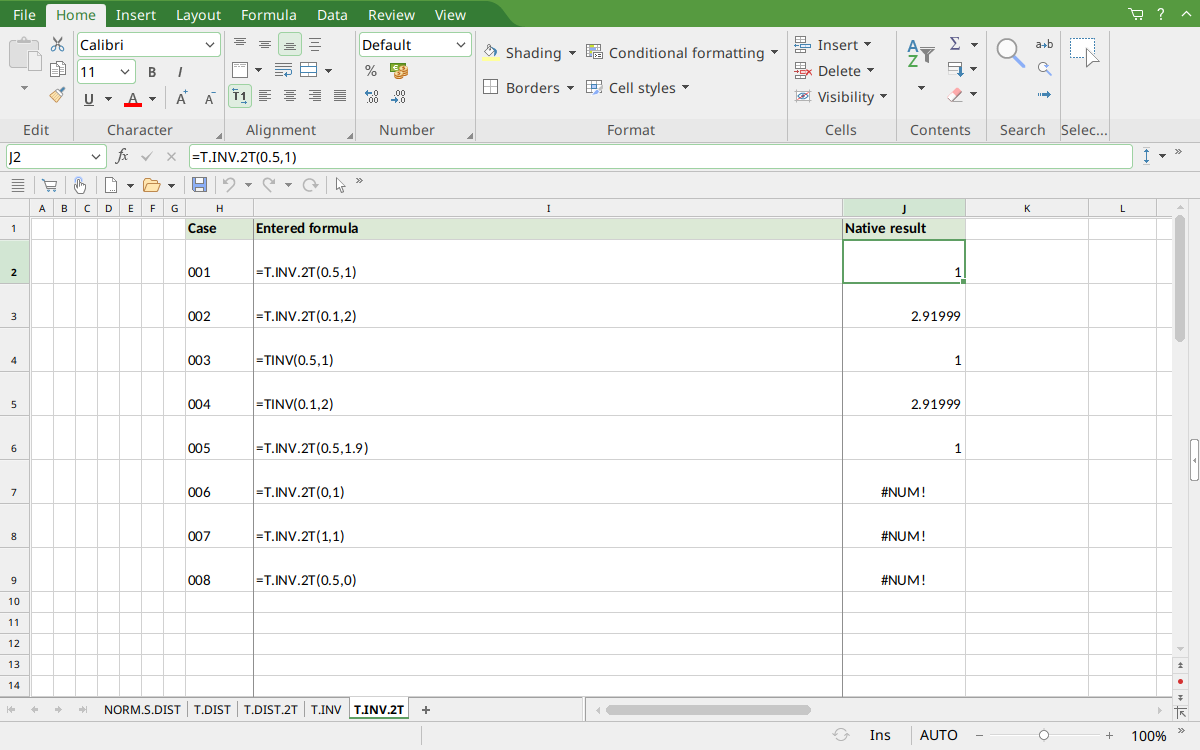
Task: Open Replace a→b icon
Action: (x=1044, y=44)
